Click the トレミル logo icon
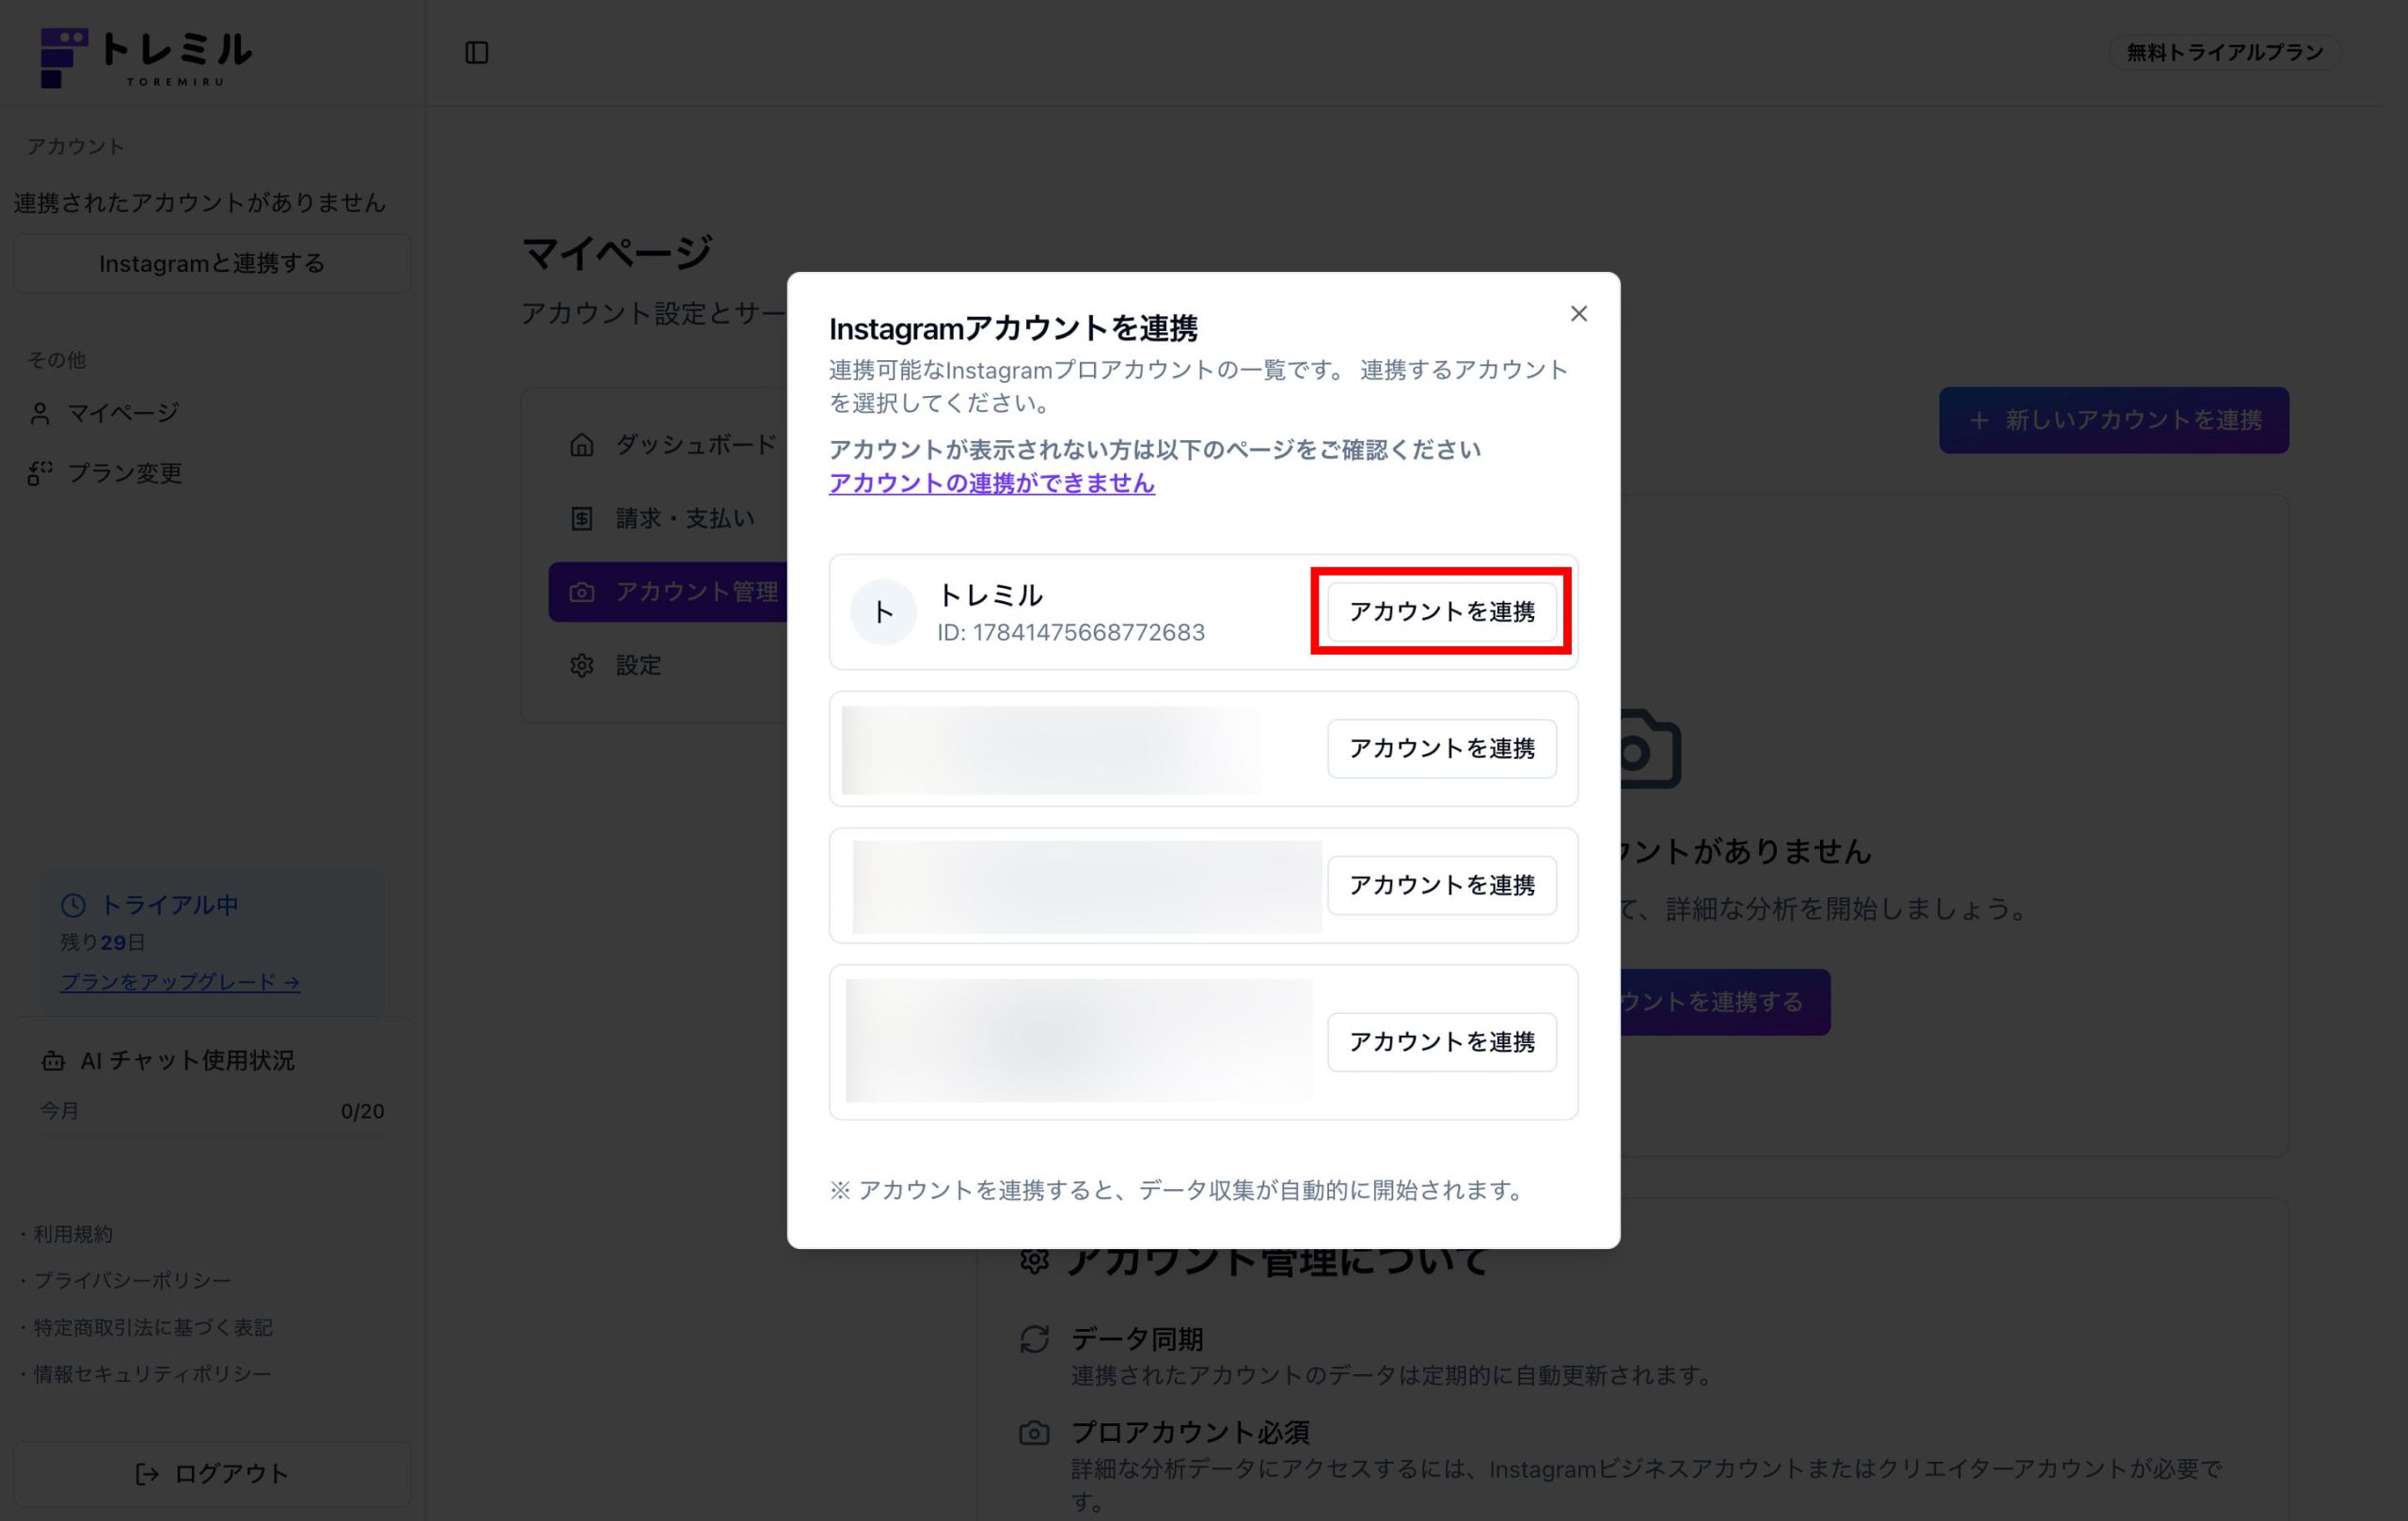Screen dimensions: 2408x1521 63,57
